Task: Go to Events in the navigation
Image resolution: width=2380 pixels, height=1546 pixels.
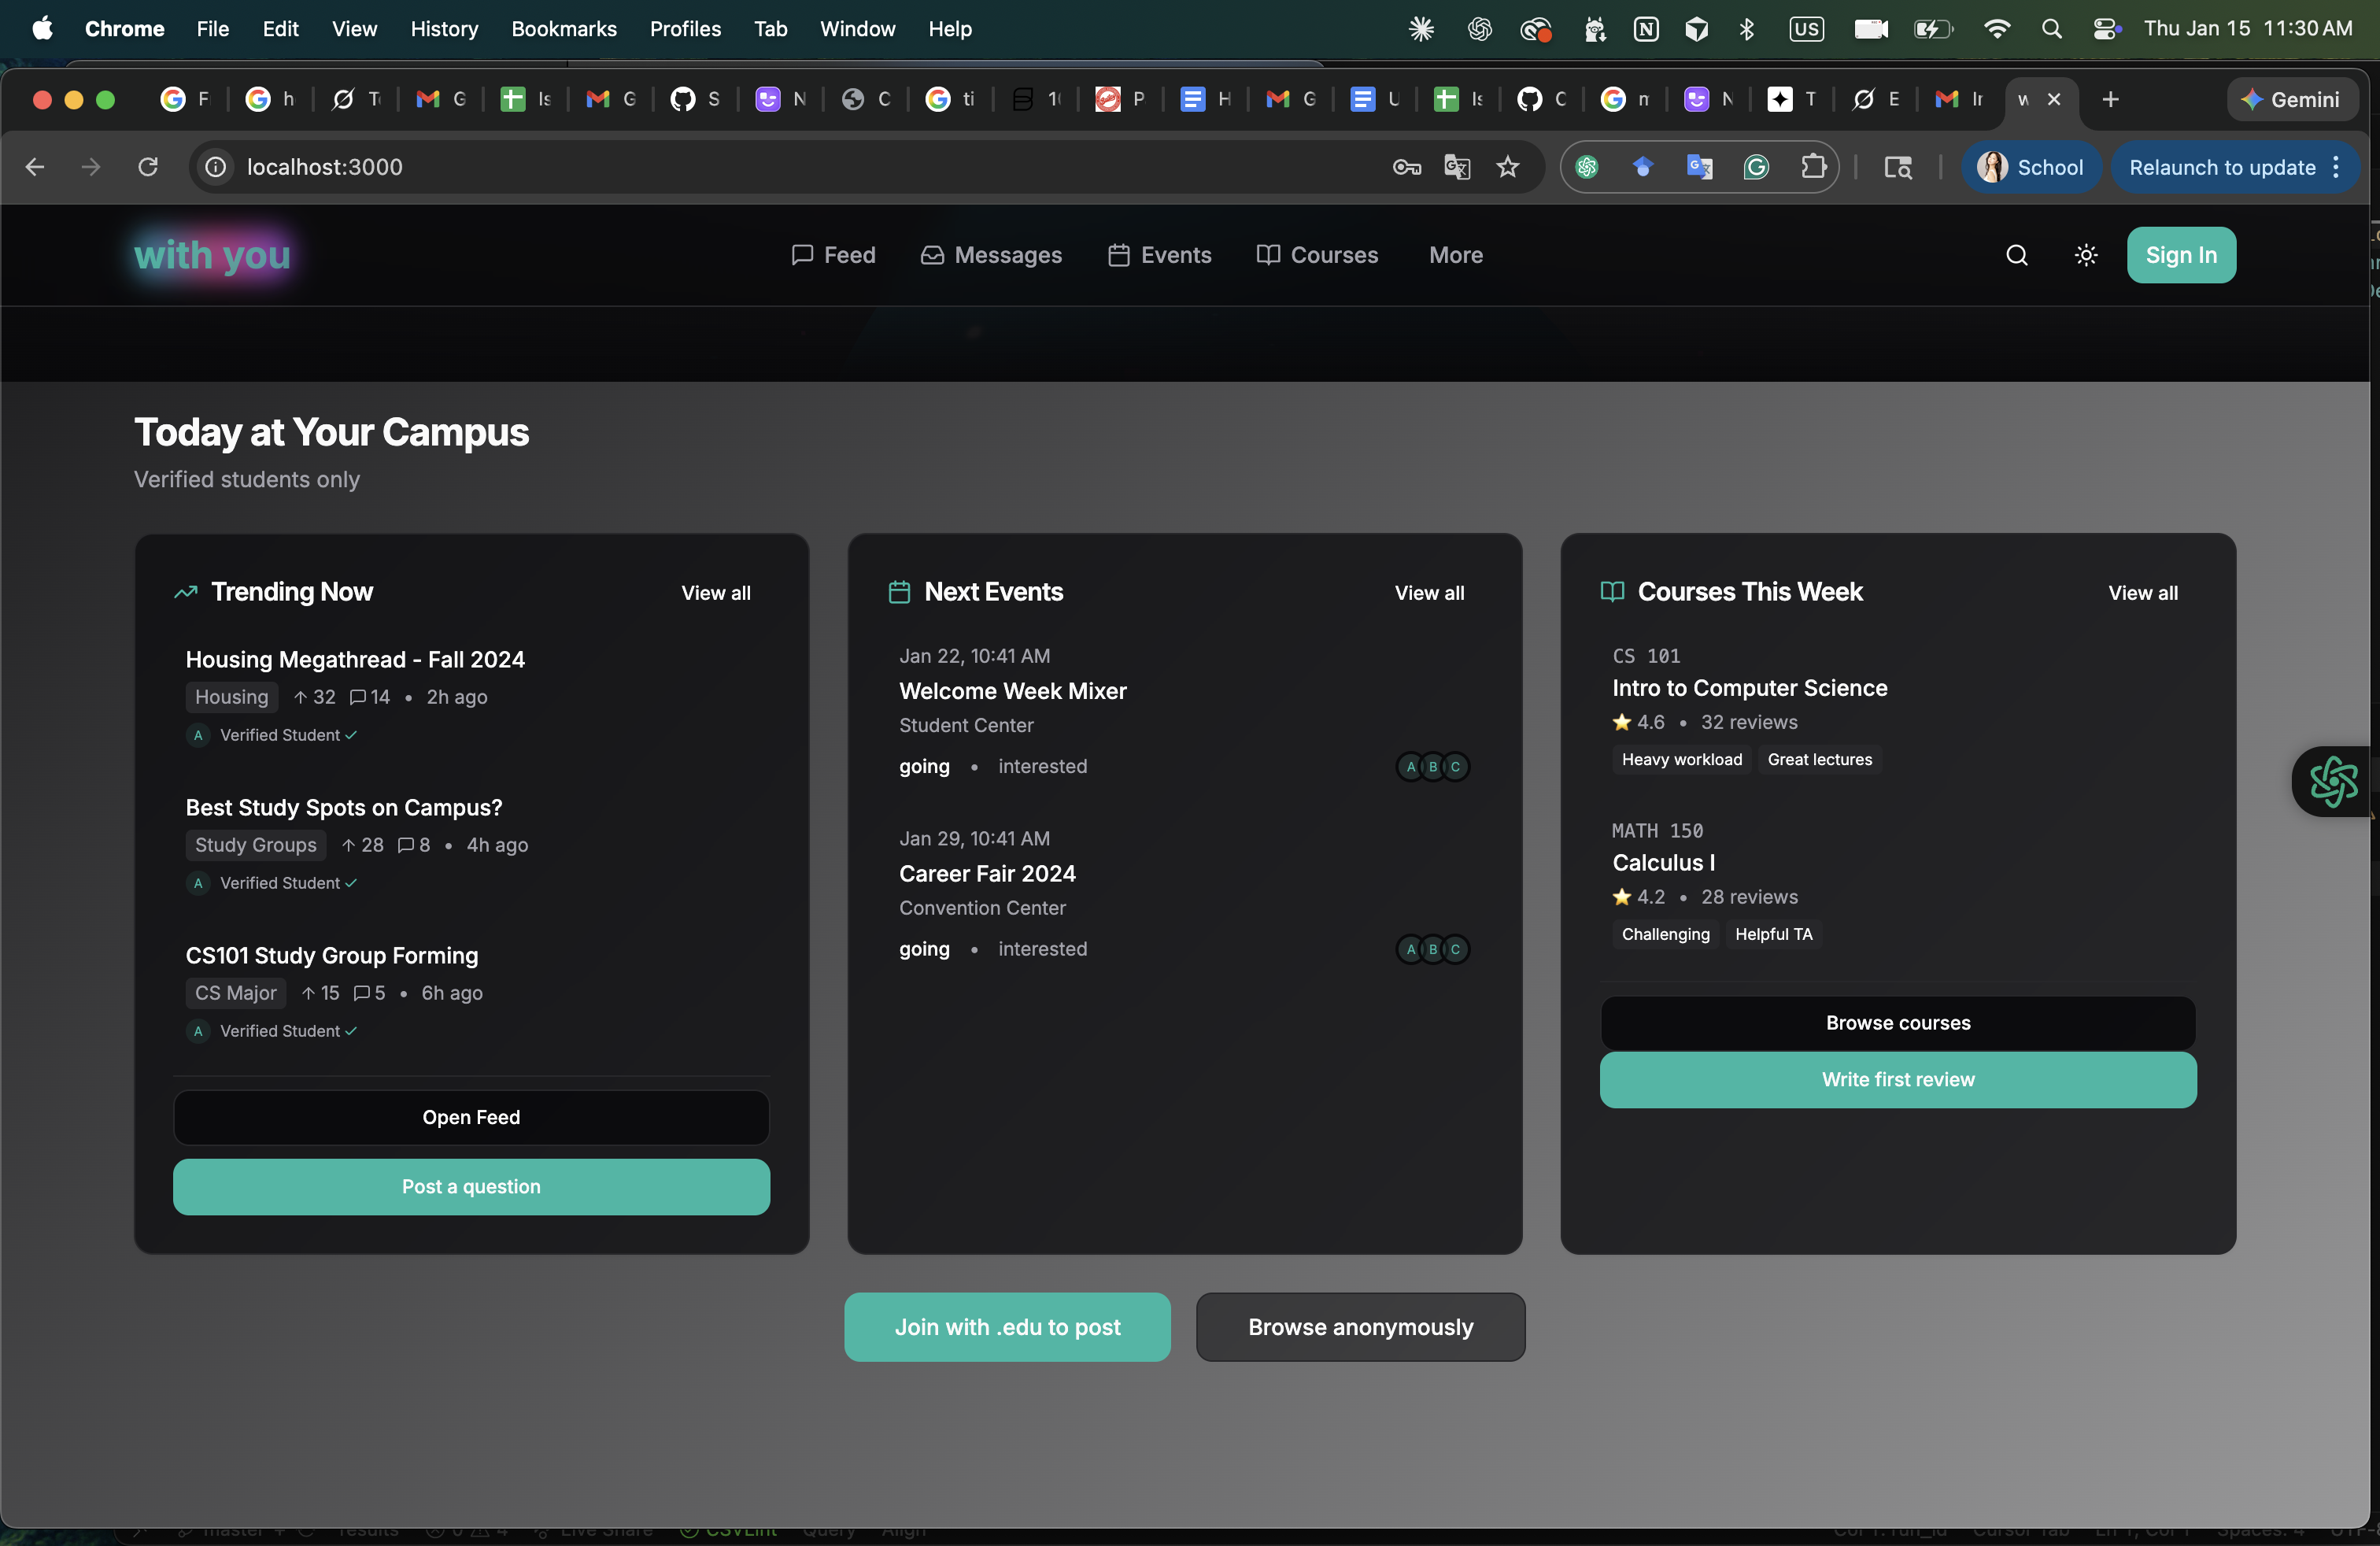Action: [x=1159, y=255]
